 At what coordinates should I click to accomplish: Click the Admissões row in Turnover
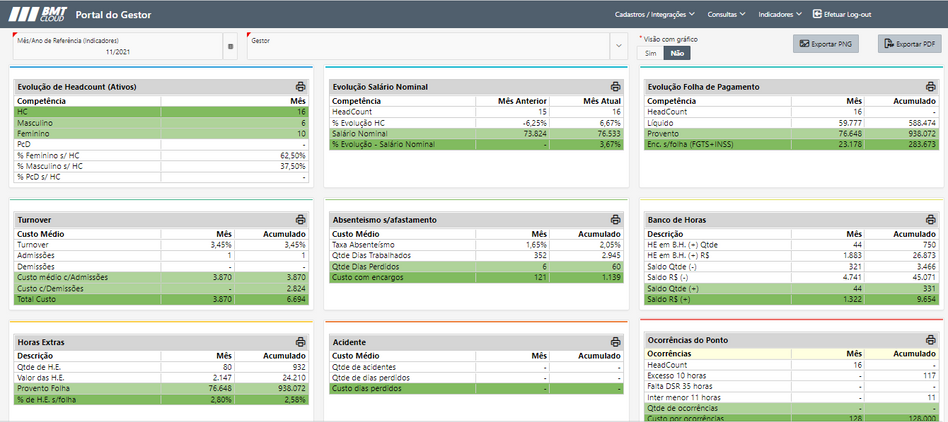point(161,256)
